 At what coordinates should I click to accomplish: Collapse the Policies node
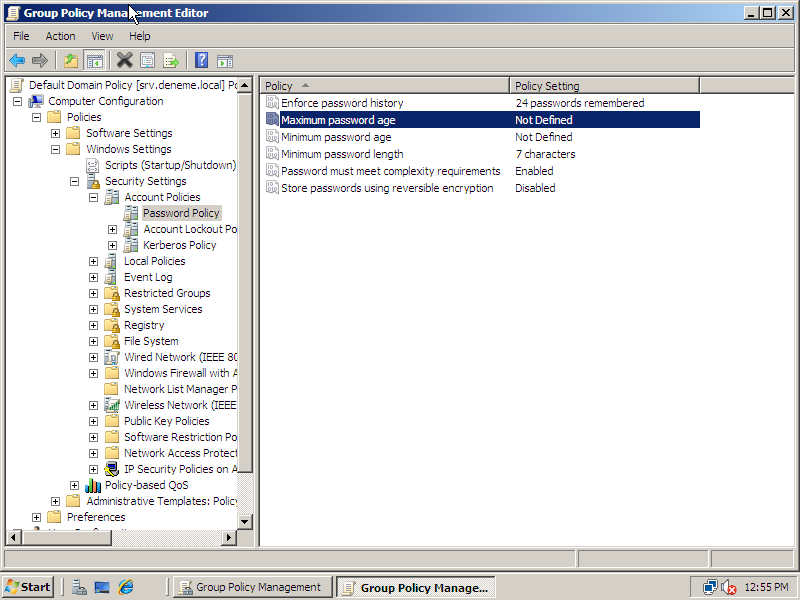[36, 117]
